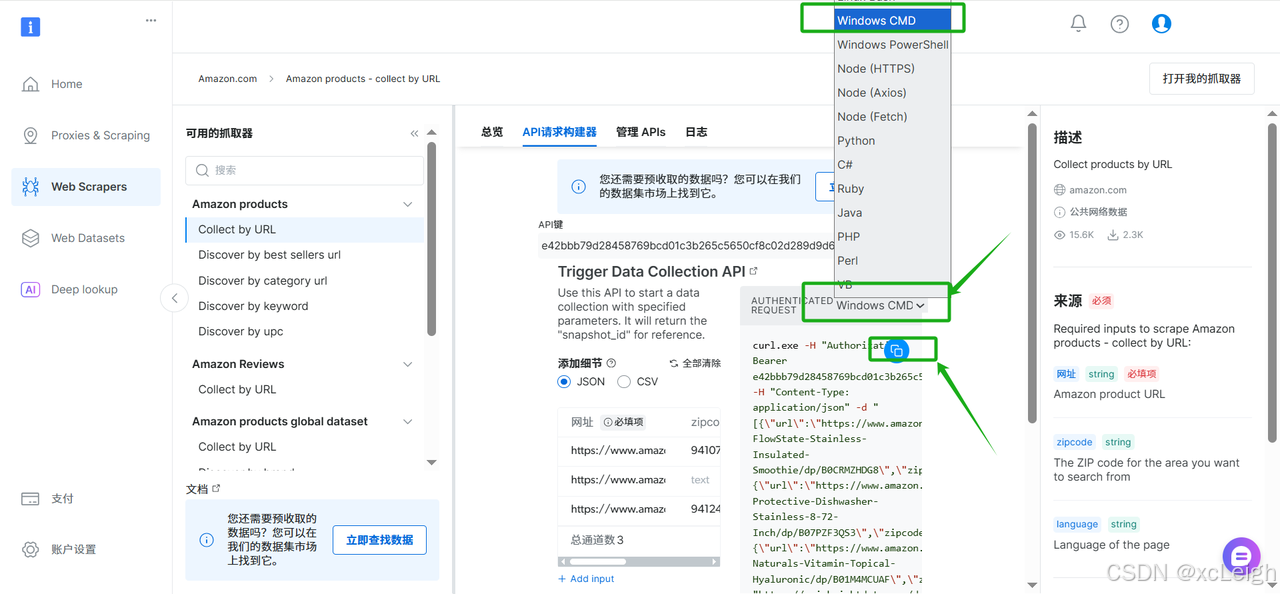
Task: Collapse the sidebar with round arrow button
Action: pyautogui.click(x=174, y=298)
